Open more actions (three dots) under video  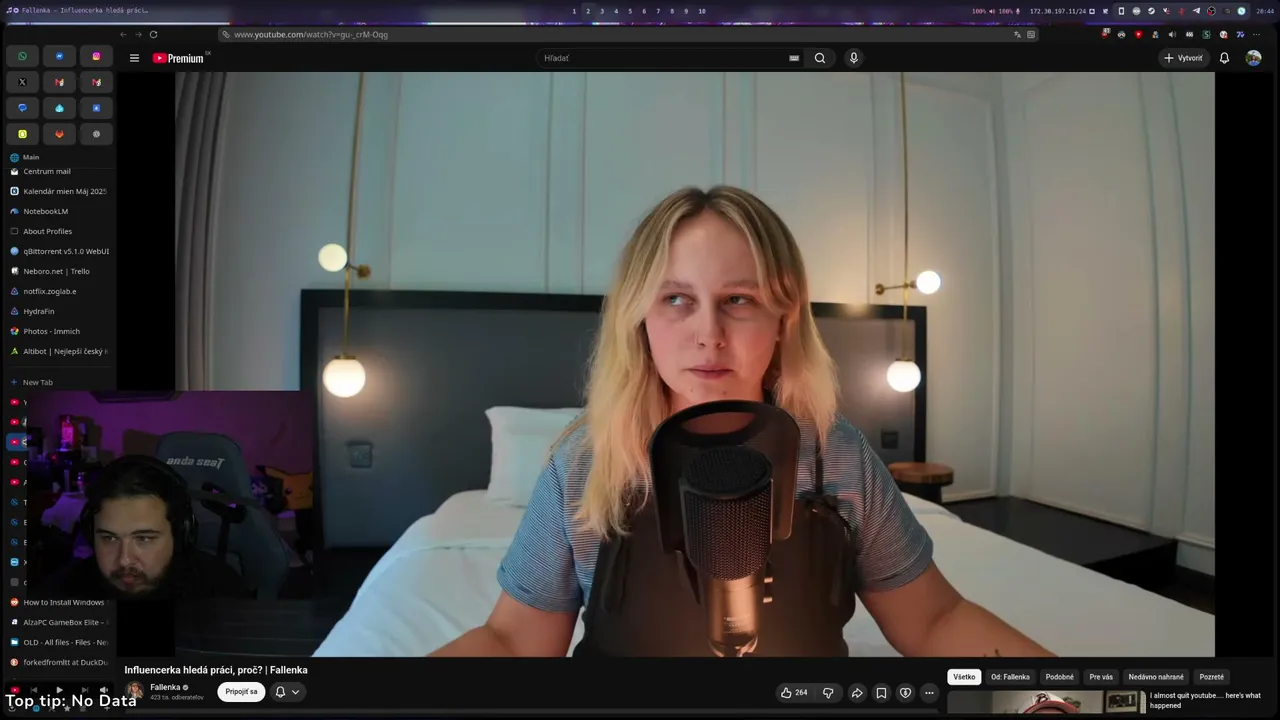click(x=929, y=692)
